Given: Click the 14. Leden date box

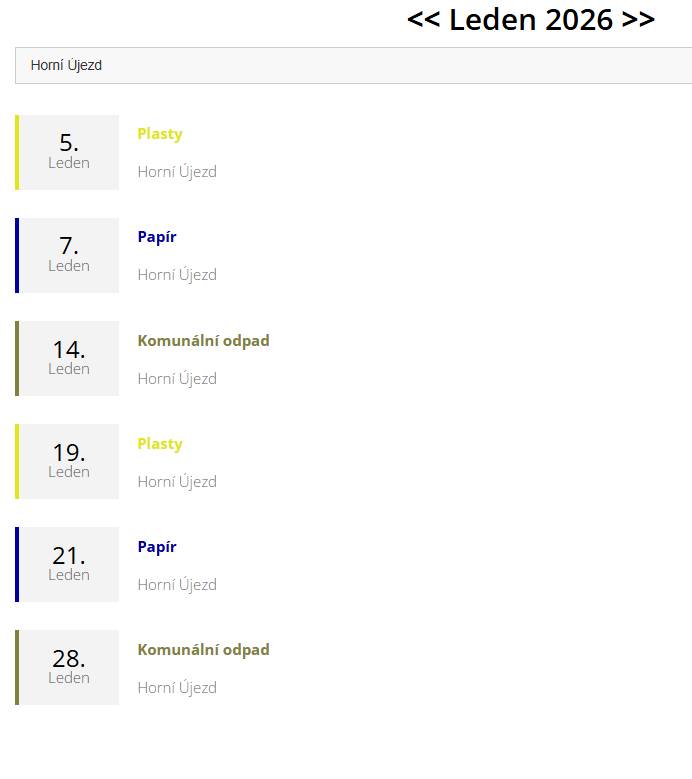Looking at the screenshot, I should click(x=69, y=358).
